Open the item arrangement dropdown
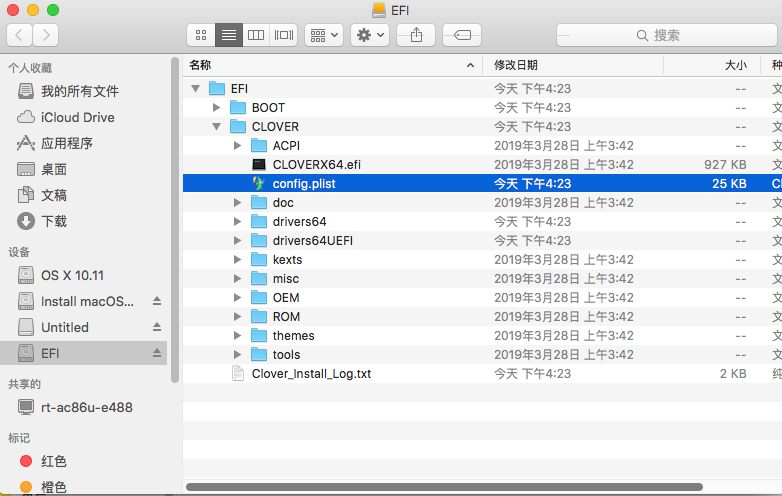 coord(324,35)
